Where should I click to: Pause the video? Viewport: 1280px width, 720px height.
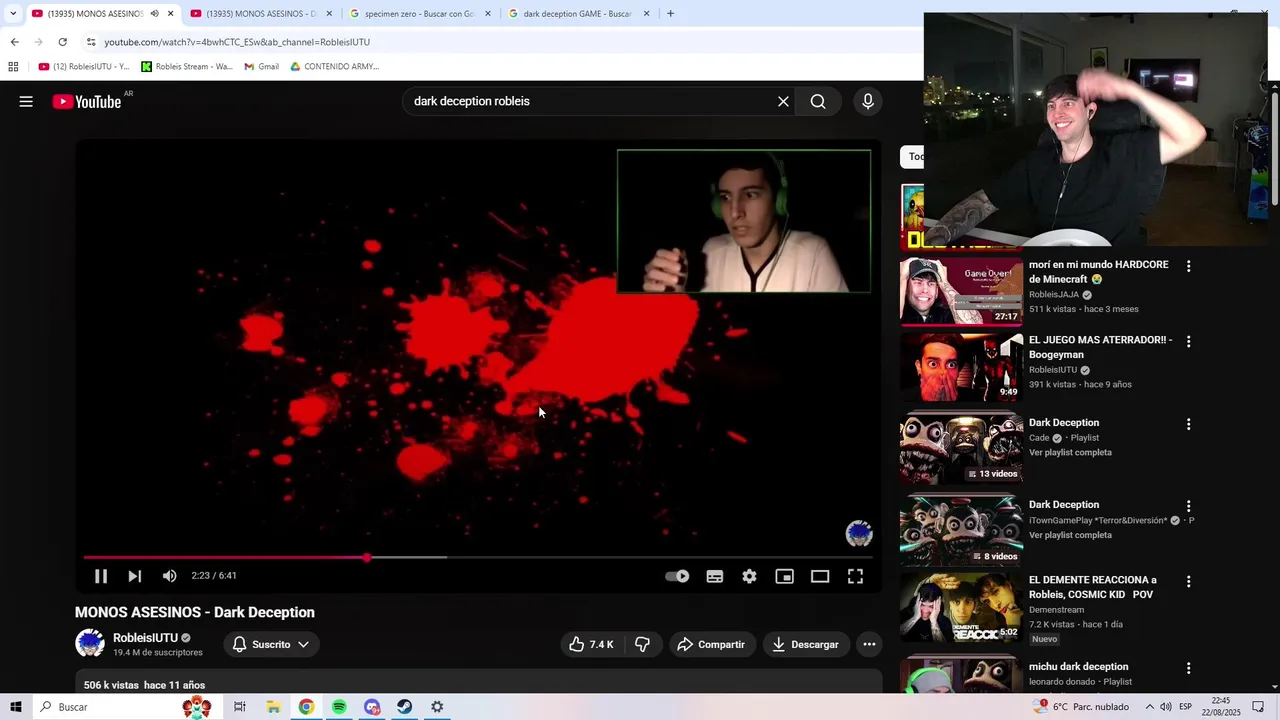pos(101,576)
